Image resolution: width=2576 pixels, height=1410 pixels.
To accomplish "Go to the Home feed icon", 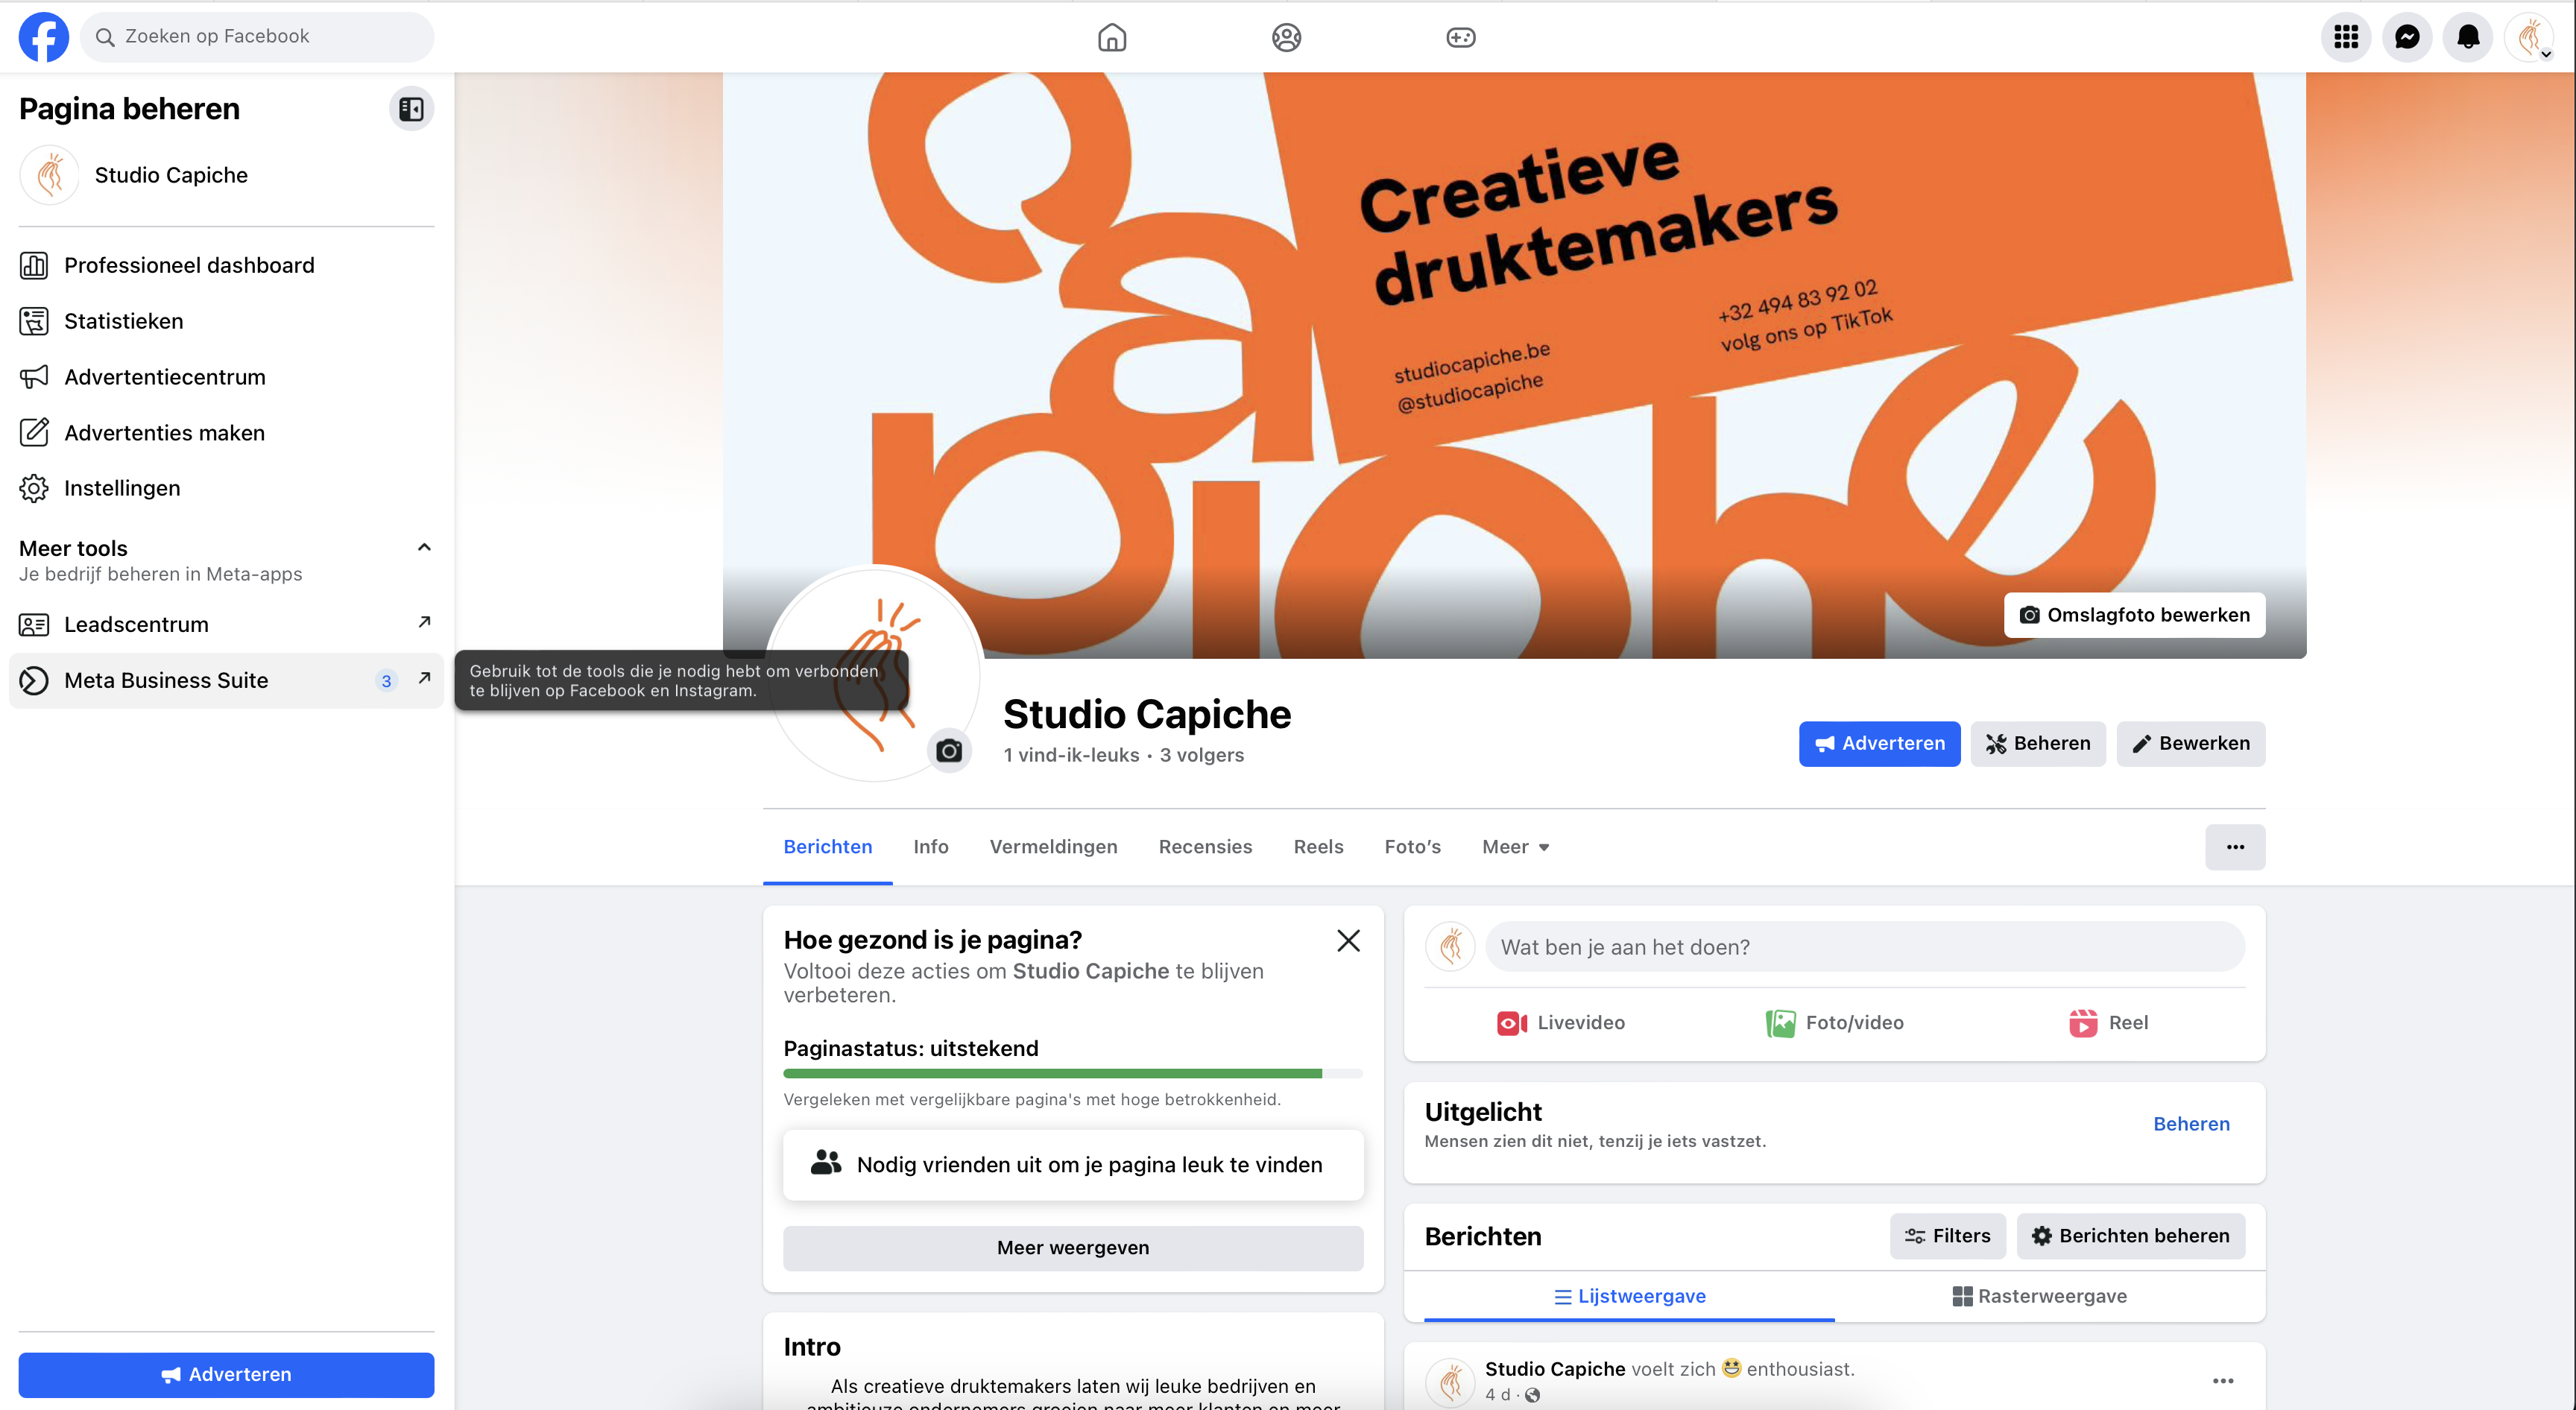I will (1112, 37).
